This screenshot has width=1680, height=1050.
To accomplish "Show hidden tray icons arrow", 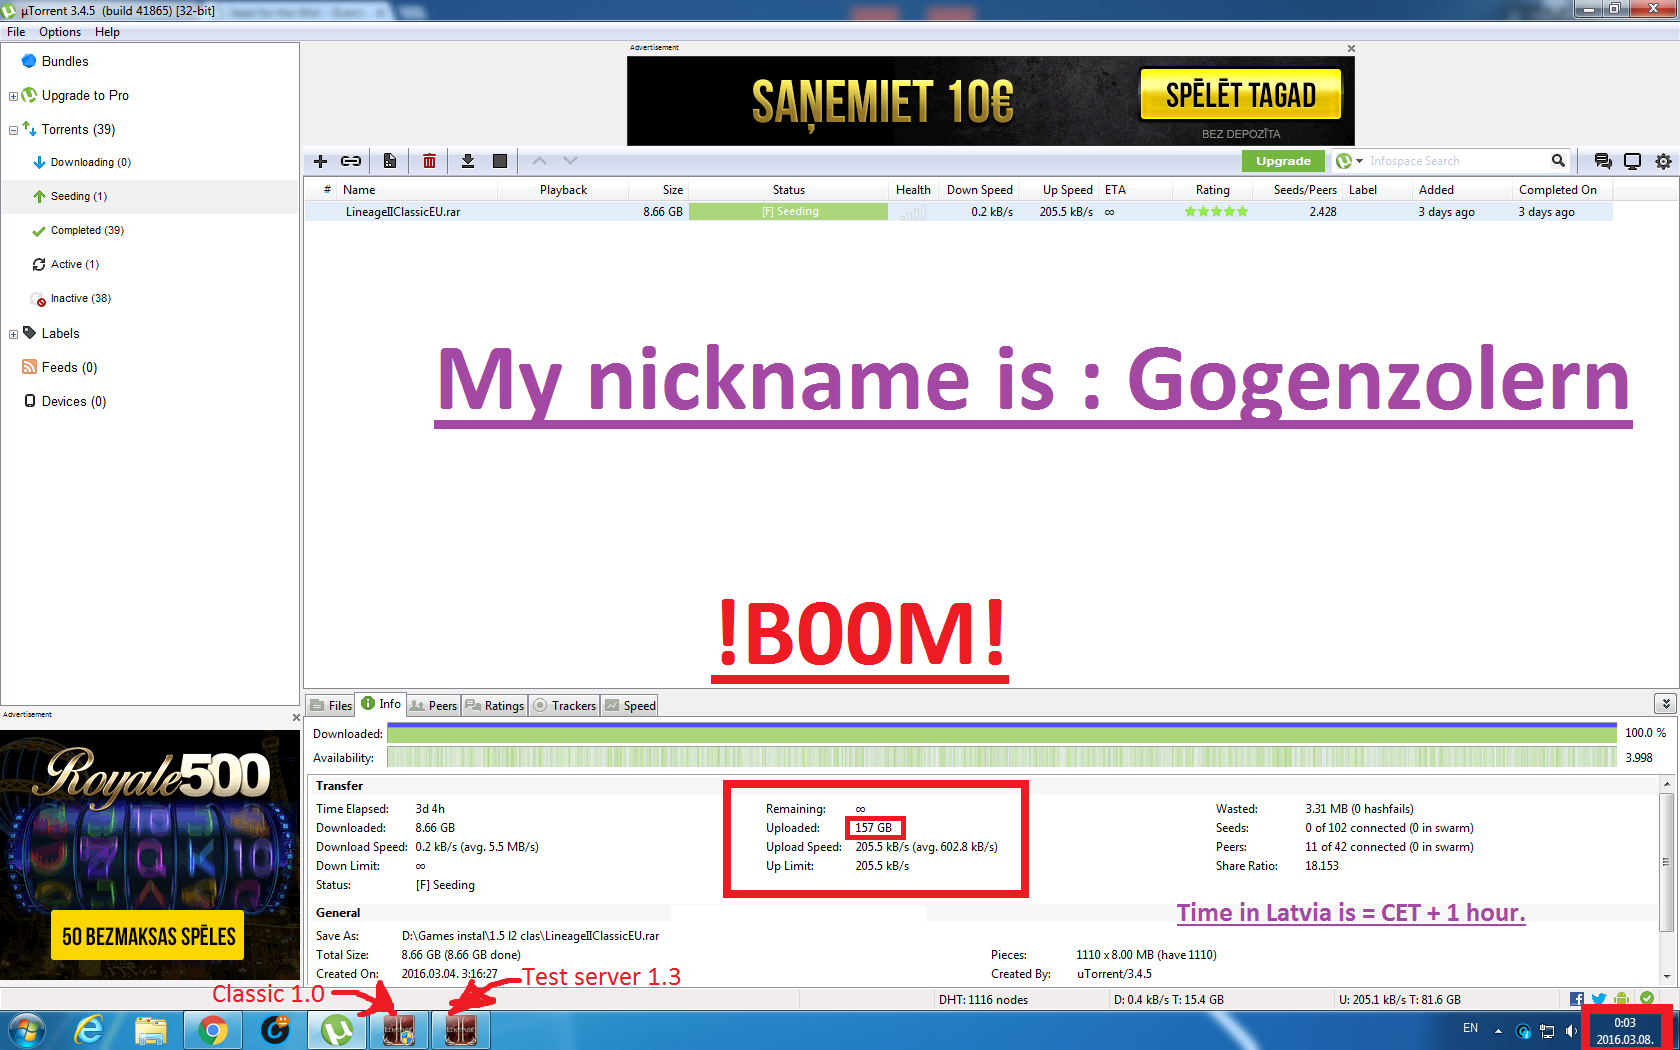I will point(1498,1030).
